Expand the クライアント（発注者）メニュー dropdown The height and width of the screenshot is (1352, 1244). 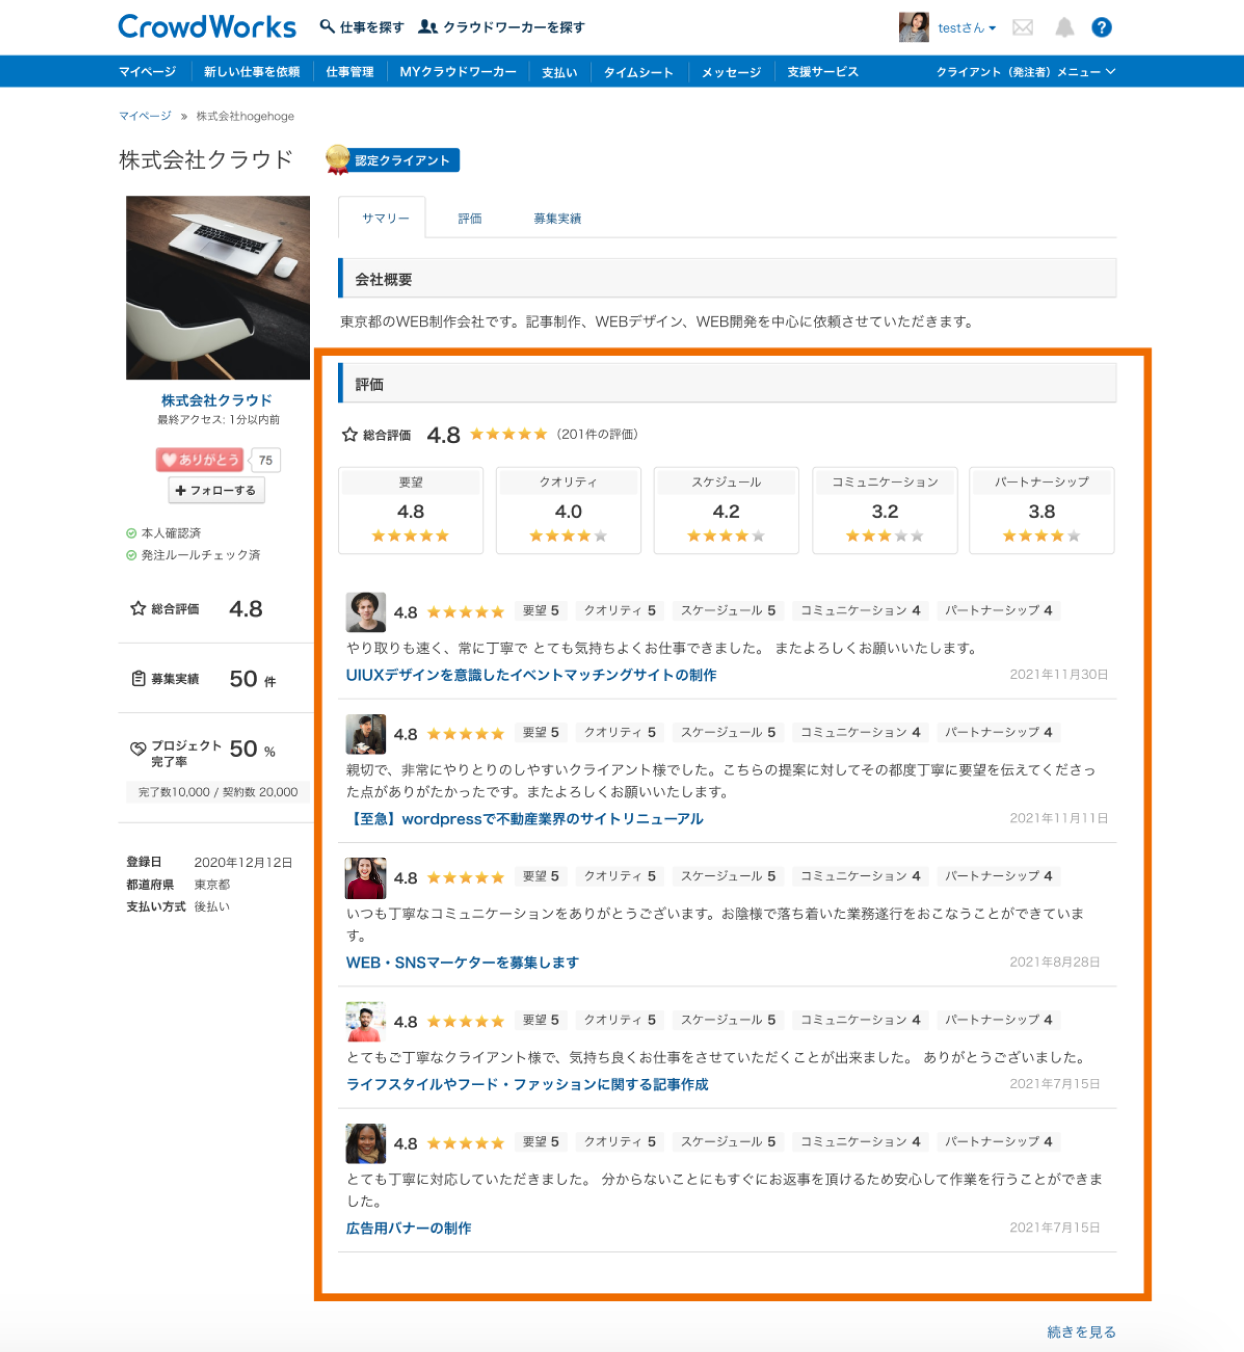coord(1025,72)
